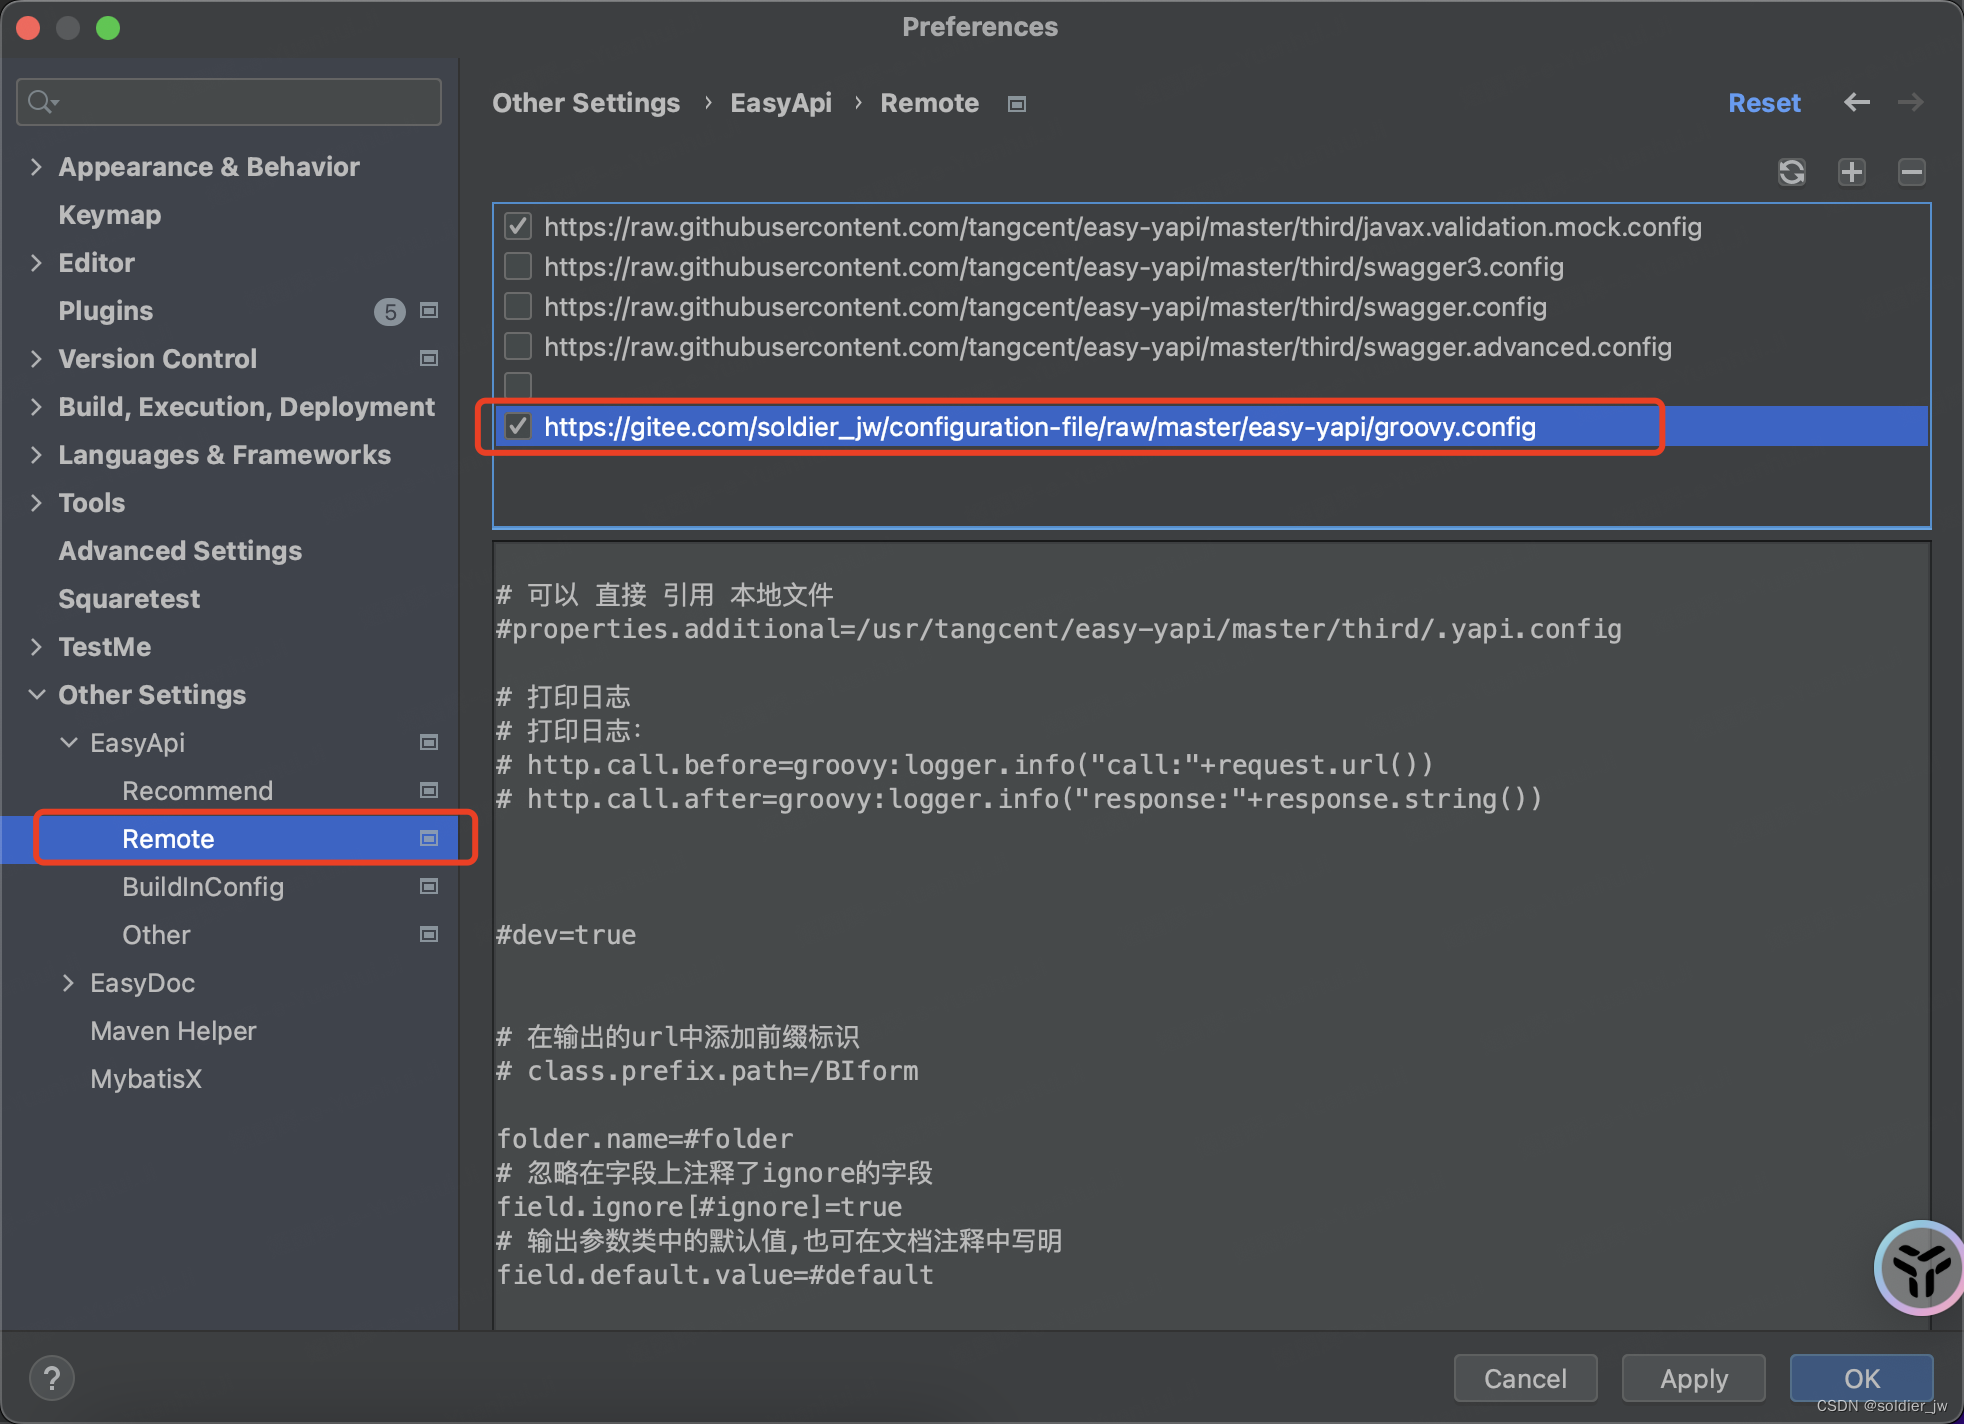Enable the swagger3.config checkbox
This screenshot has height=1424, width=1964.
coord(518,267)
